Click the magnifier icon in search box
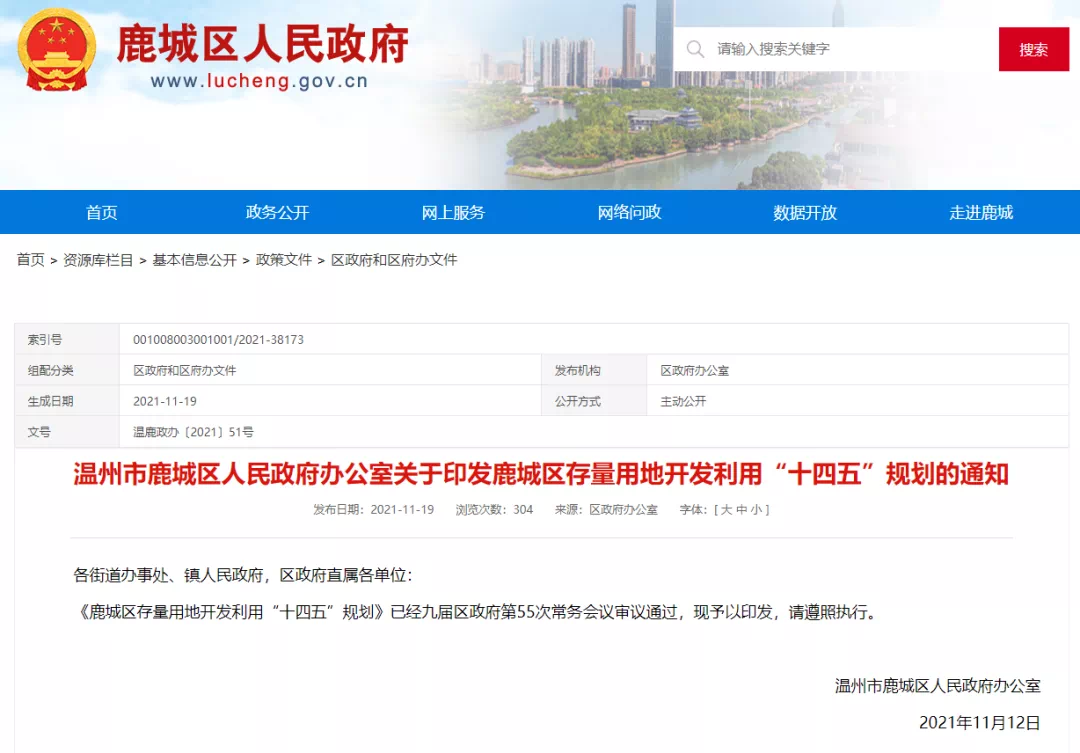The width and height of the screenshot is (1080, 753). [696, 49]
